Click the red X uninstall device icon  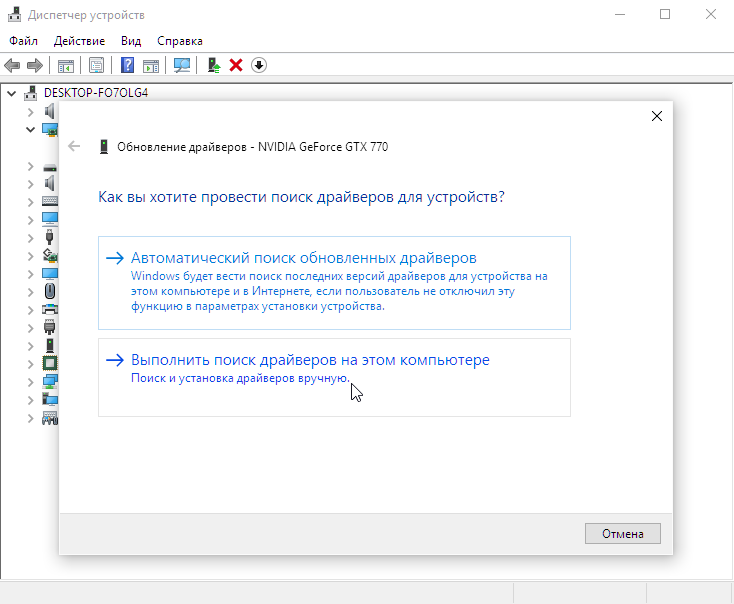pyautogui.click(x=236, y=65)
